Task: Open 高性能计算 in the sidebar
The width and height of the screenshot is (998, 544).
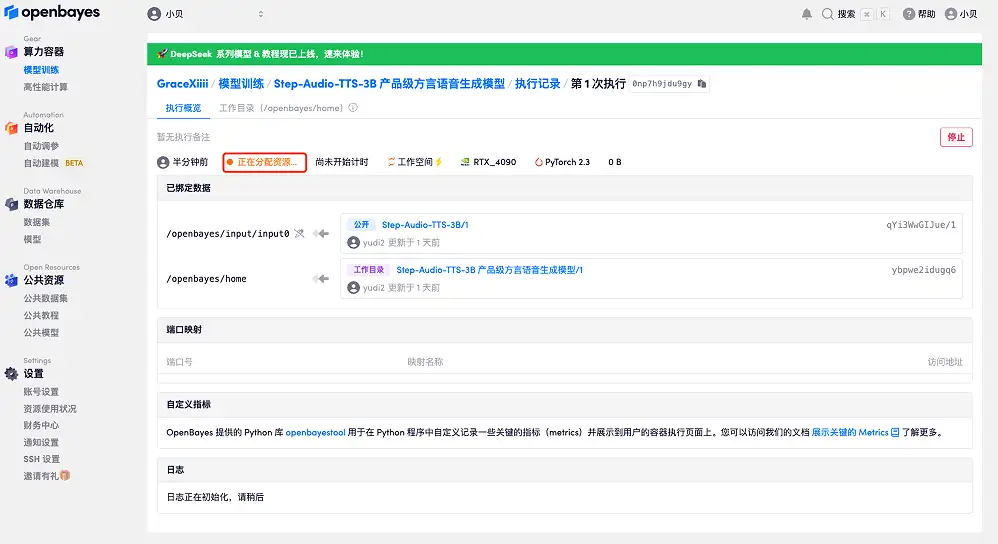Action: click(x=45, y=87)
